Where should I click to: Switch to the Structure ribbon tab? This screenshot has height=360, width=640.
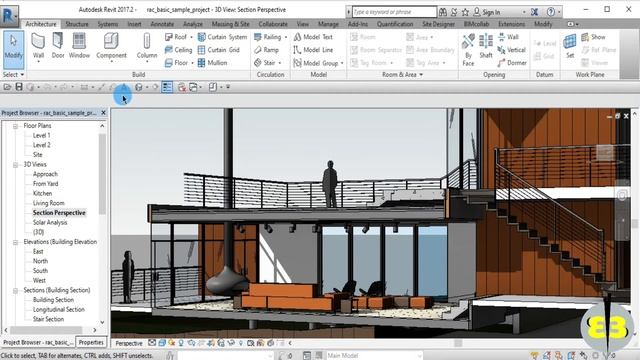[x=77, y=24]
